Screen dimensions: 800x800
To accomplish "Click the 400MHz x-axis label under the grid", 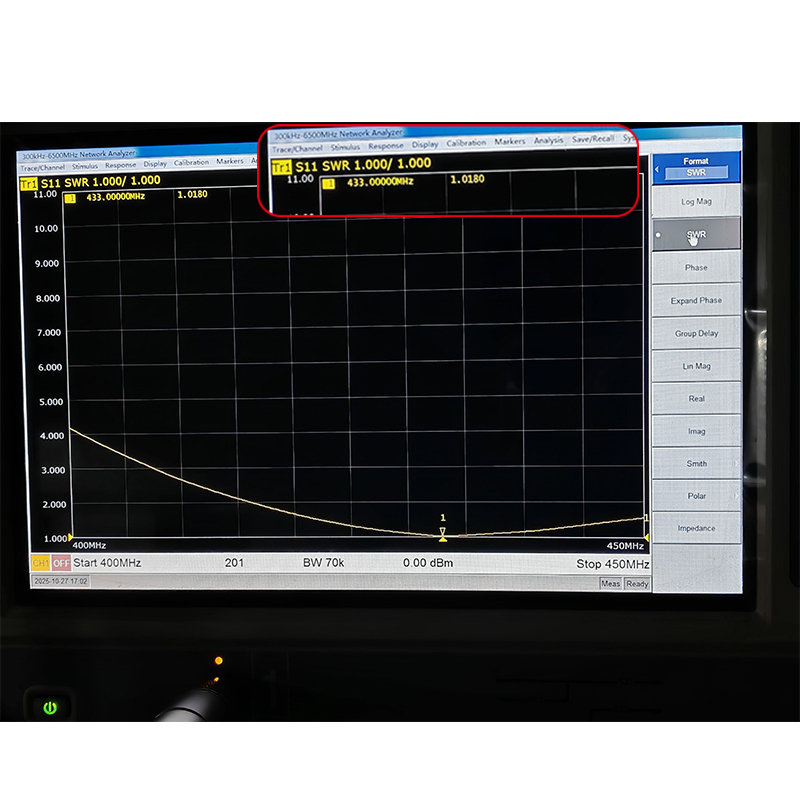I will click(89, 545).
